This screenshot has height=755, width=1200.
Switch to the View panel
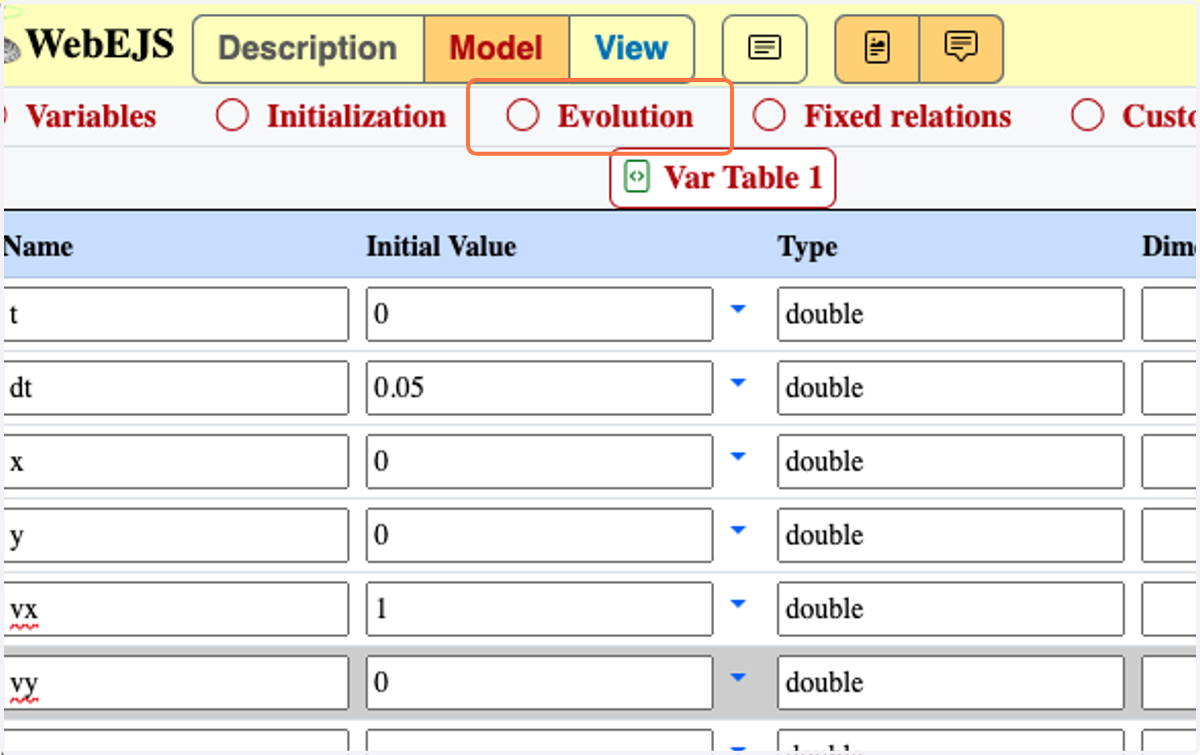point(631,48)
